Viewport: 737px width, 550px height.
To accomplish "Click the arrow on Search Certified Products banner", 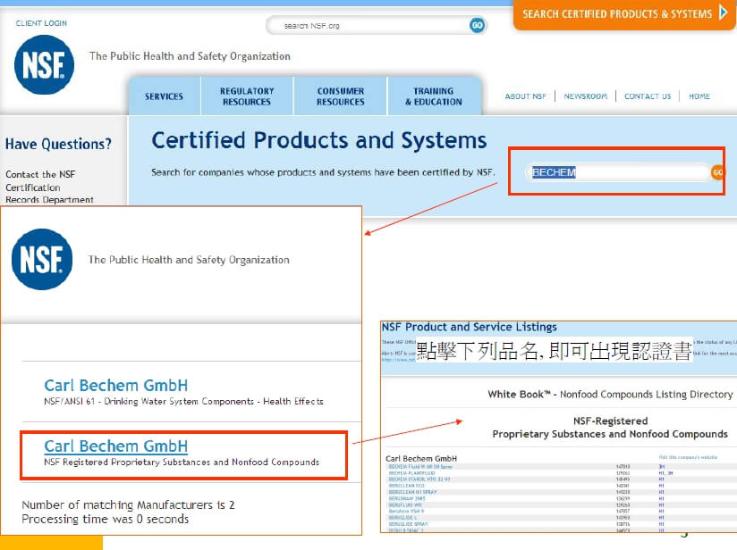I will (724, 14).
